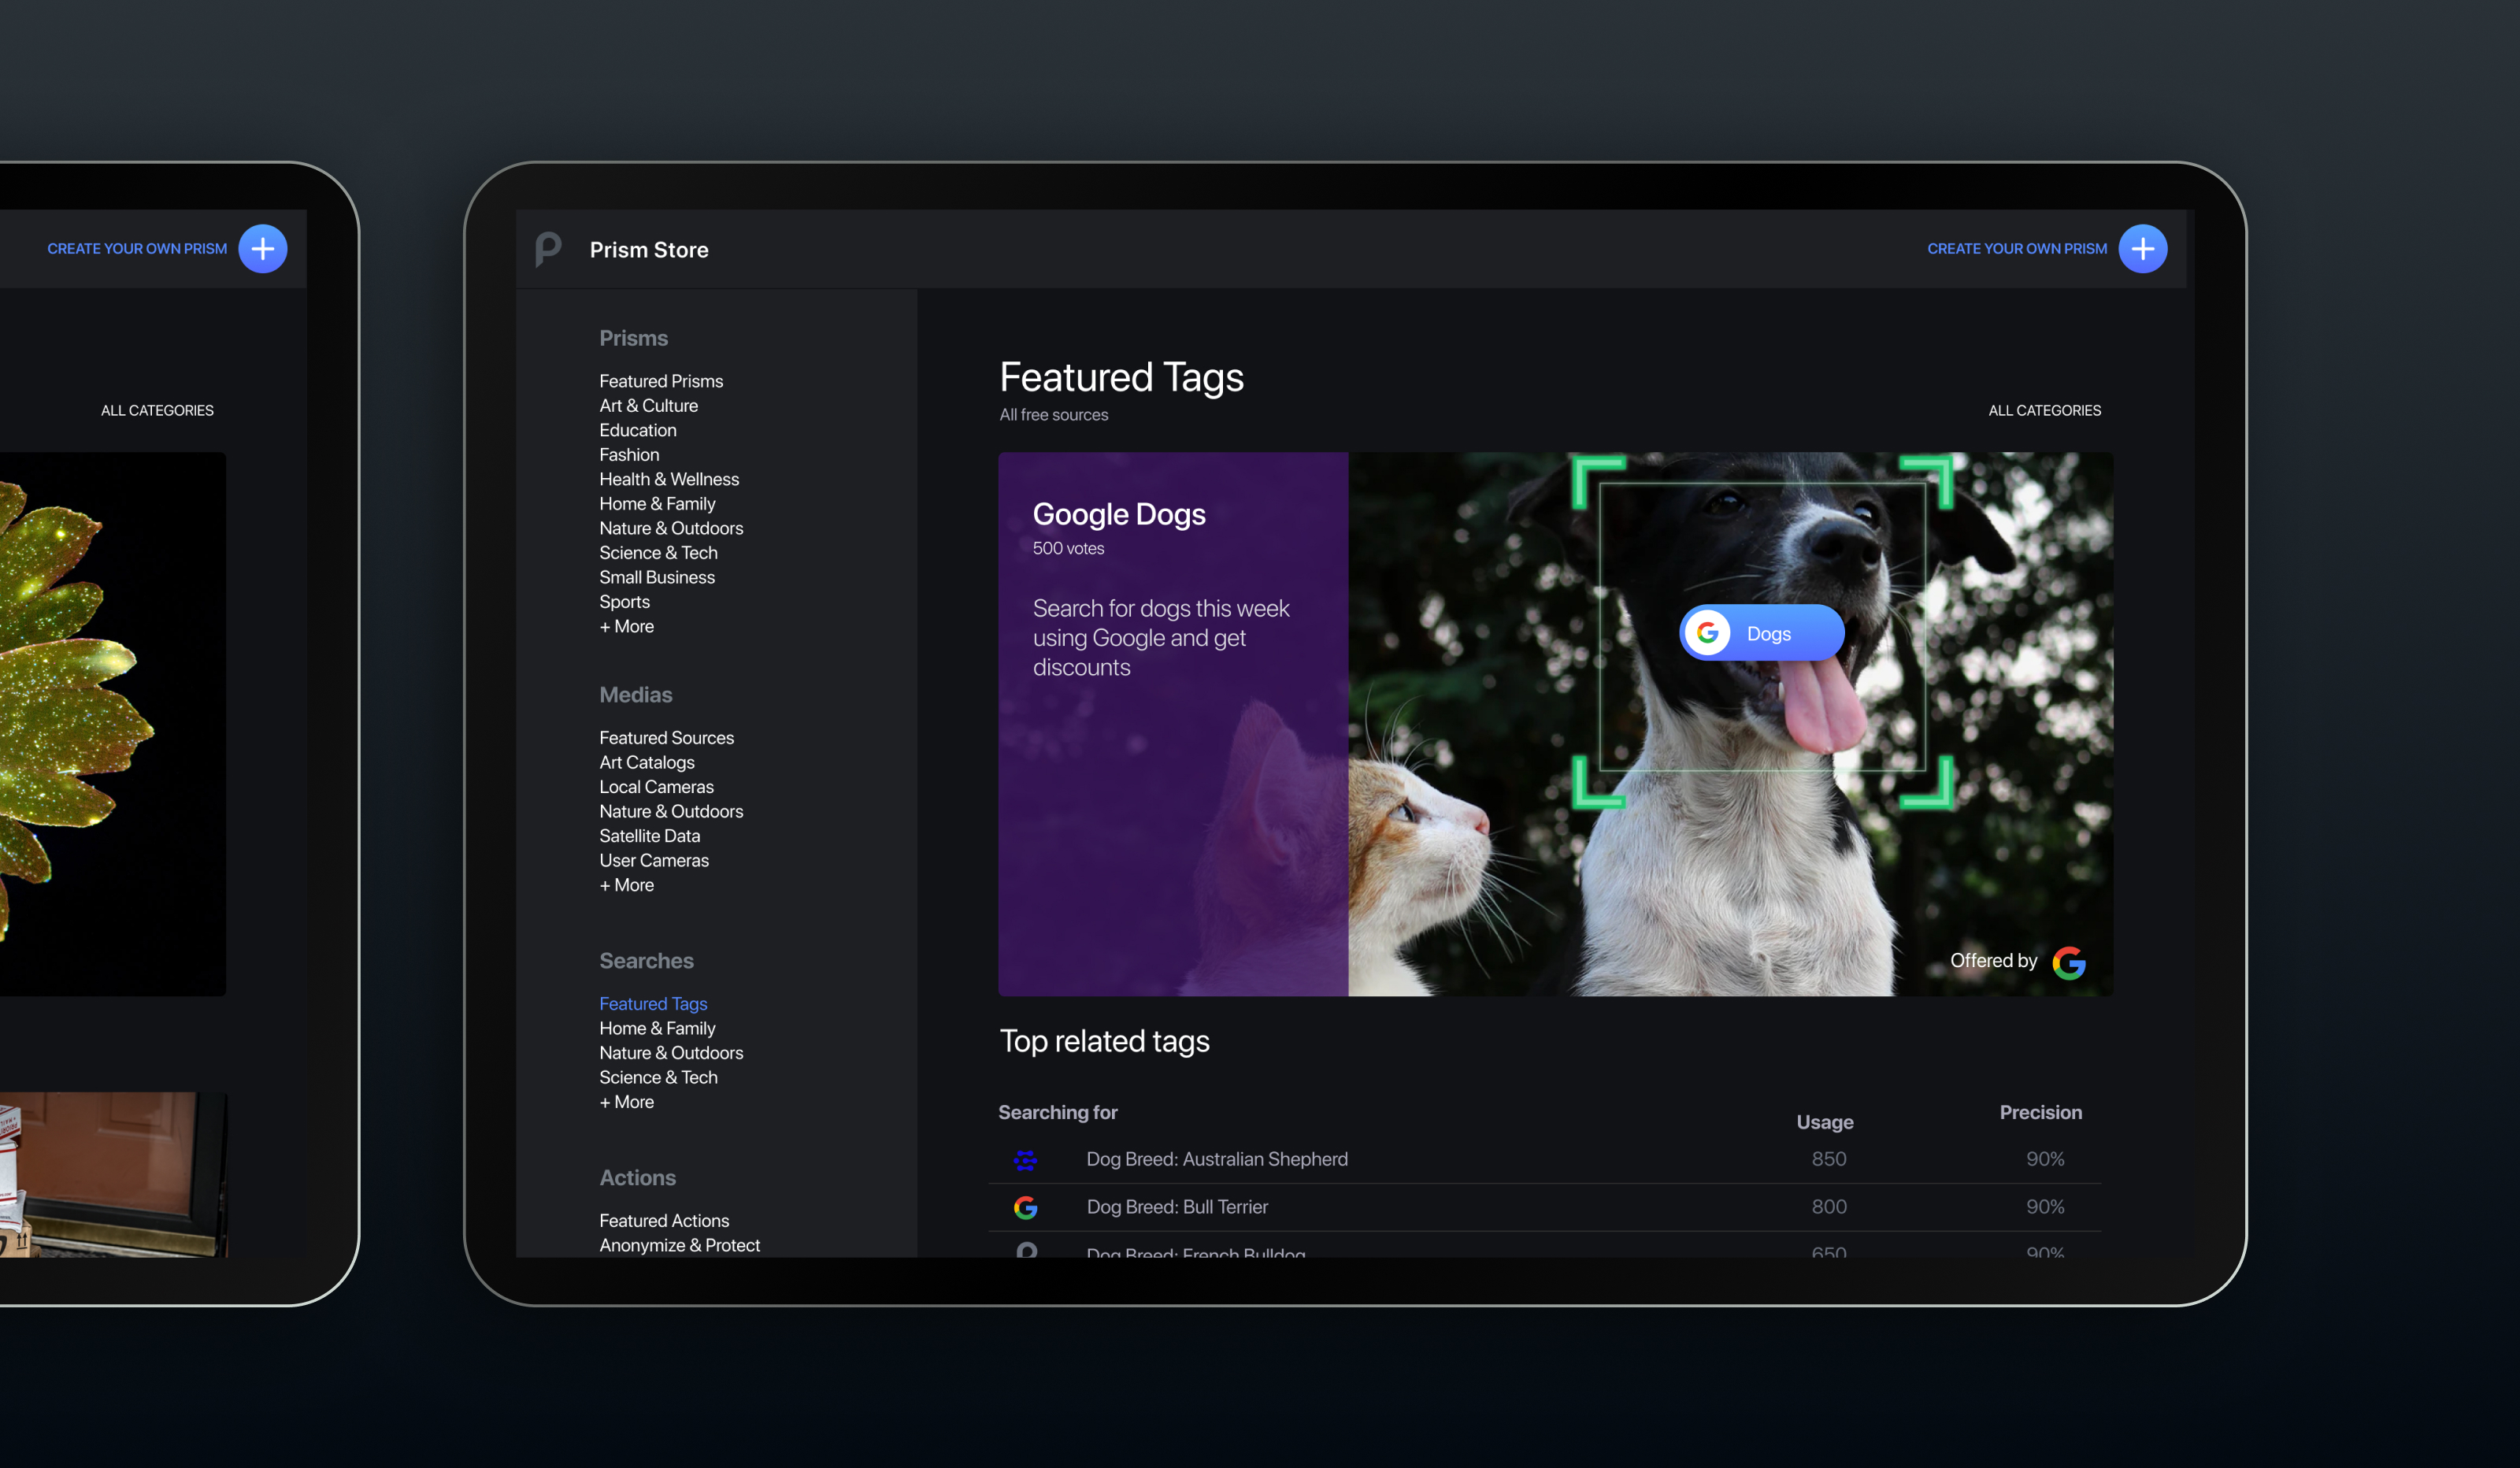Click the Medias section heading
Viewport: 2520px width, 1468px height.
pos(635,695)
